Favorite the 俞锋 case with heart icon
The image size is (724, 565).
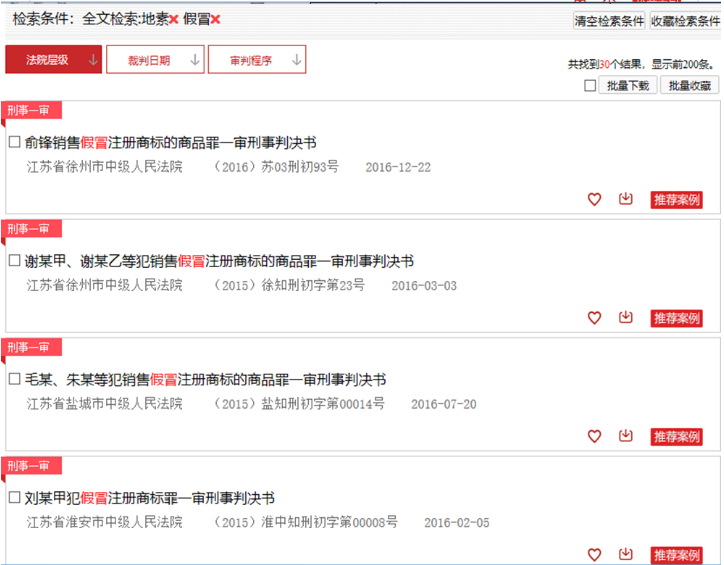pos(594,199)
